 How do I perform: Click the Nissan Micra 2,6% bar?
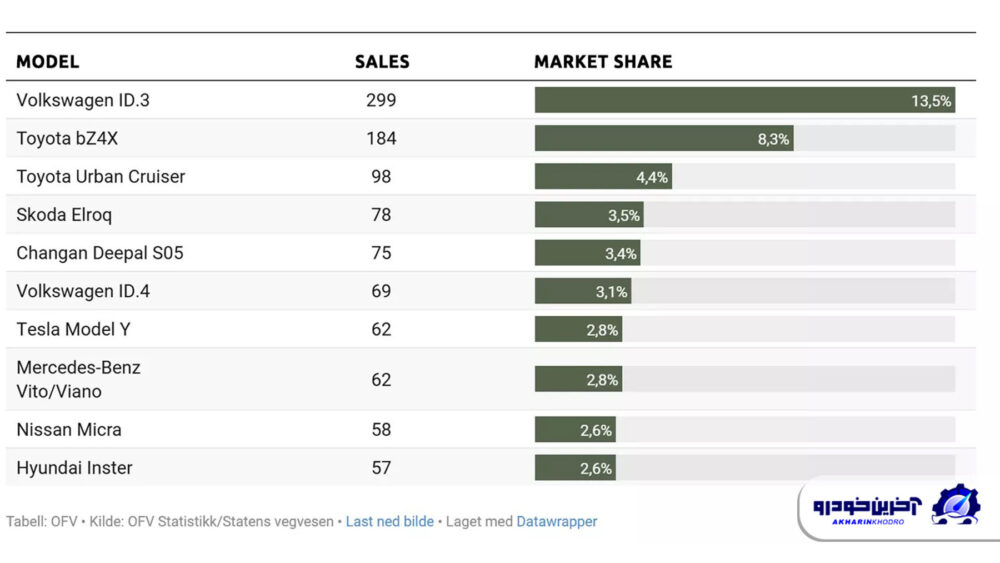(574, 430)
